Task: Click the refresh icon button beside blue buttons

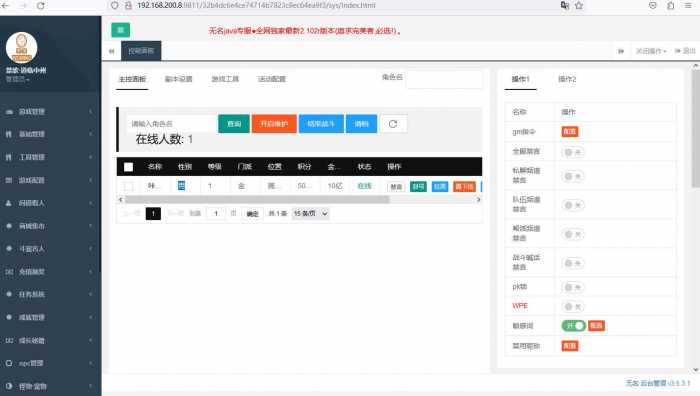Action: coord(393,124)
